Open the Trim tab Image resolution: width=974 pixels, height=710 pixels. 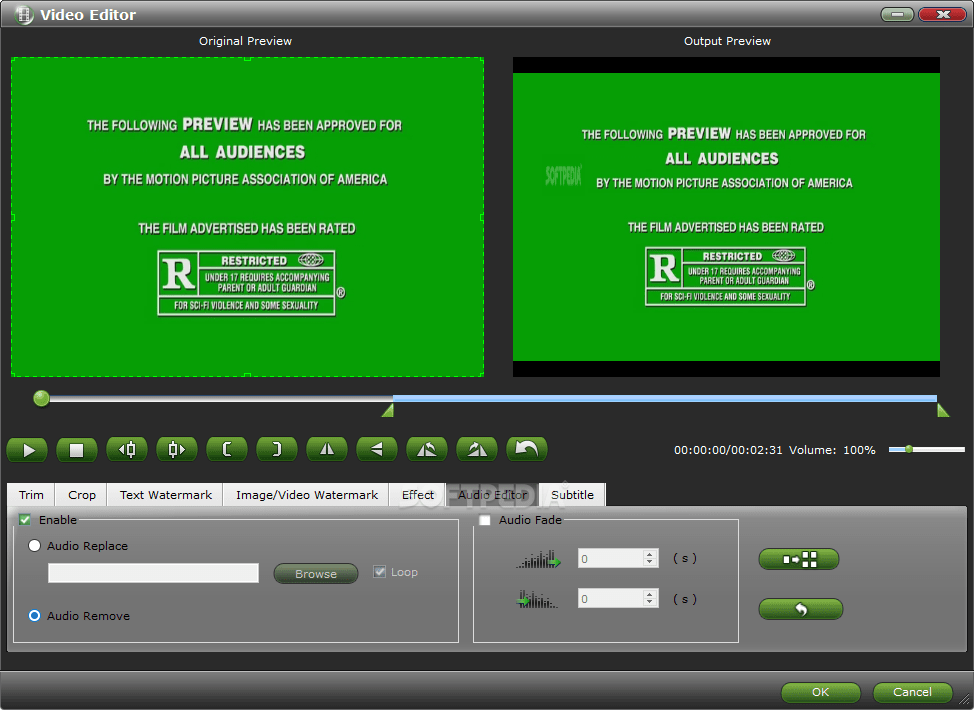click(x=31, y=495)
